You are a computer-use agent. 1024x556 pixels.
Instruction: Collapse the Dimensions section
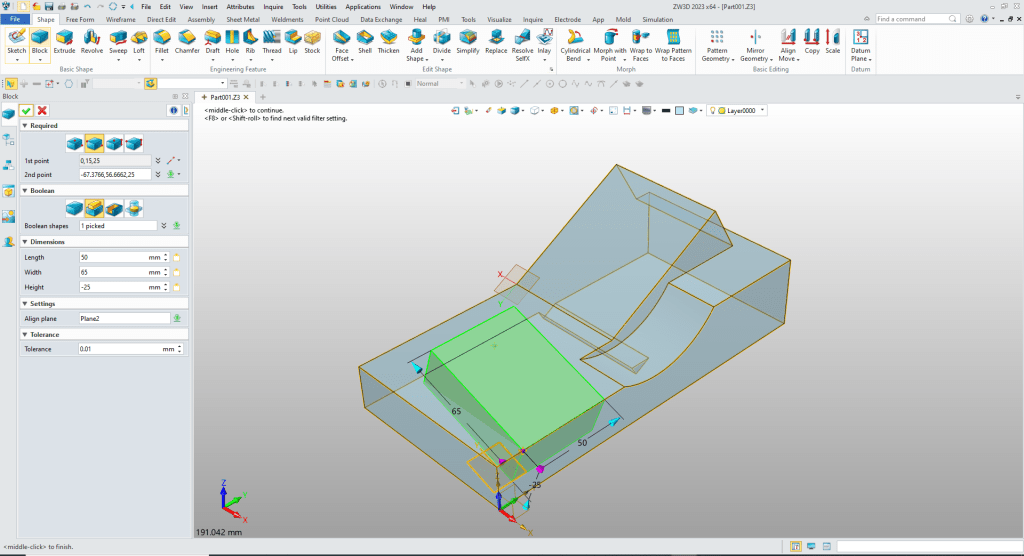click(x=24, y=242)
